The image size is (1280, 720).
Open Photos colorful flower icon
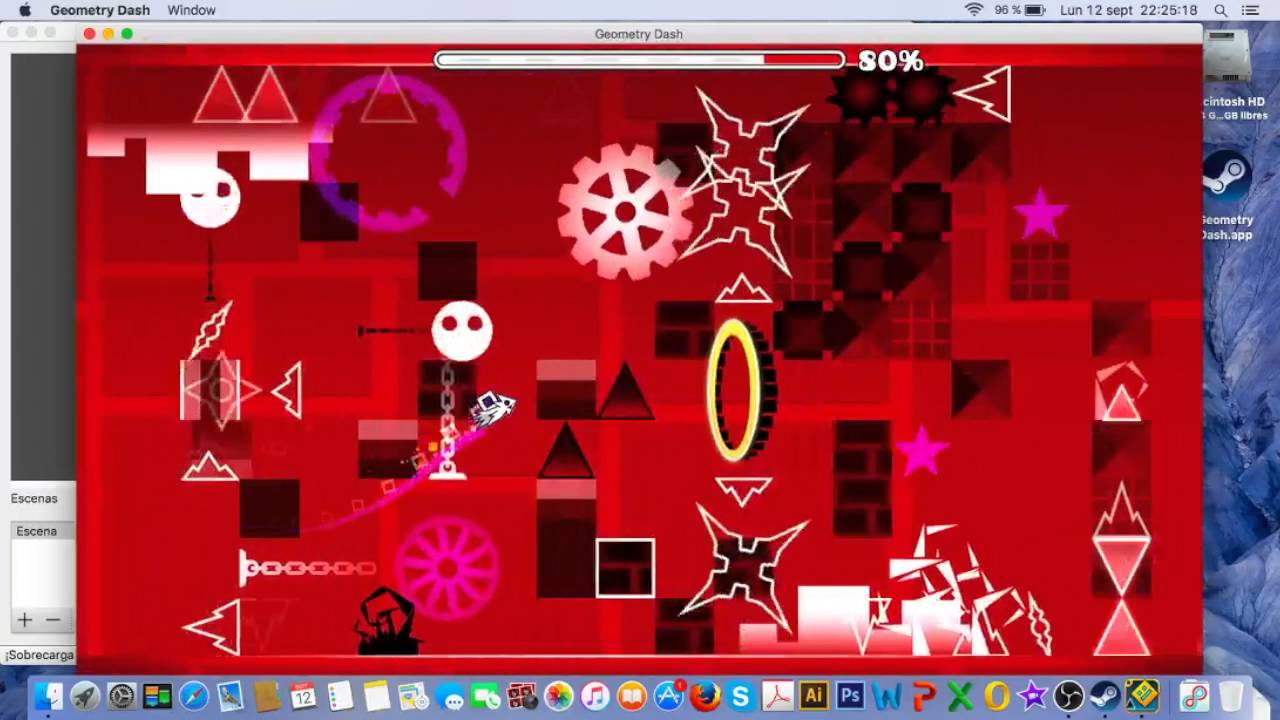click(559, 696)
